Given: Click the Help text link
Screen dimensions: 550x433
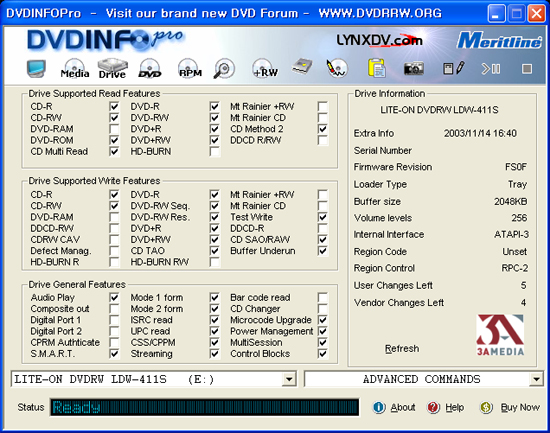Looking at the screenshot, I should [455, 407].
